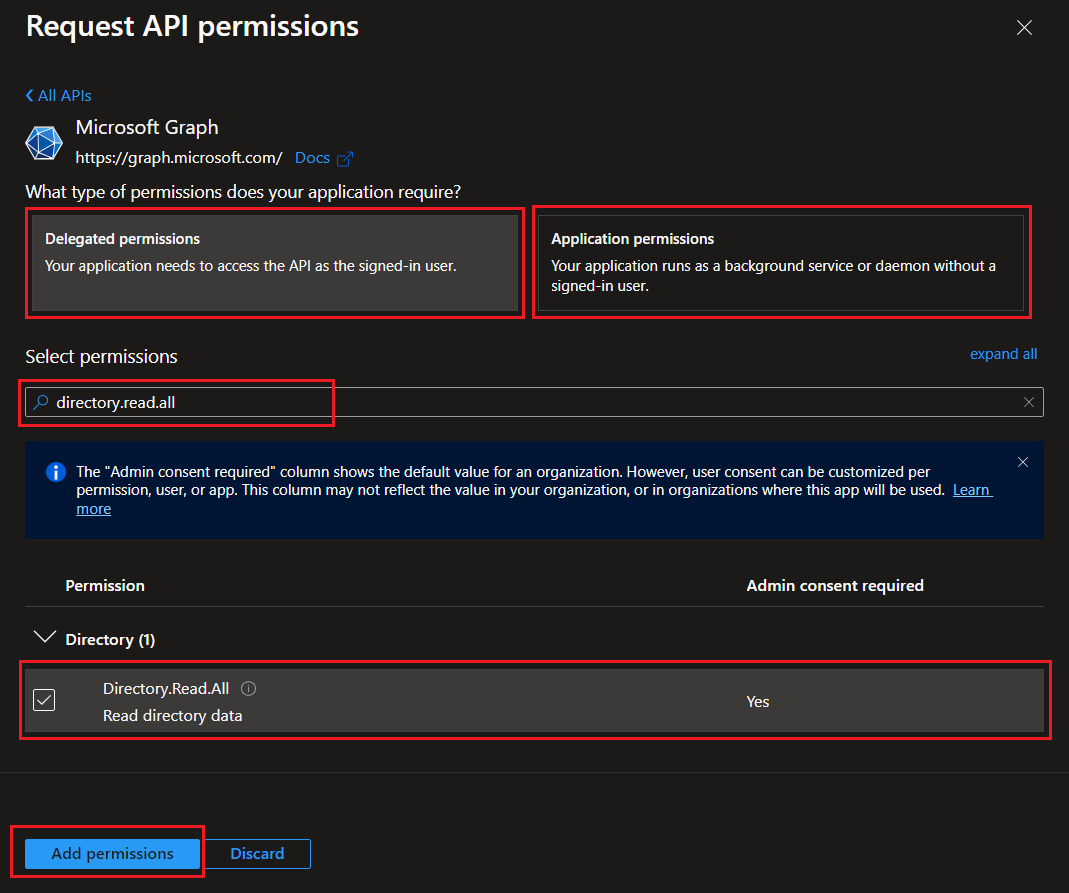Collapse the Directory (1) group chevron

click(x=44, y=638)
